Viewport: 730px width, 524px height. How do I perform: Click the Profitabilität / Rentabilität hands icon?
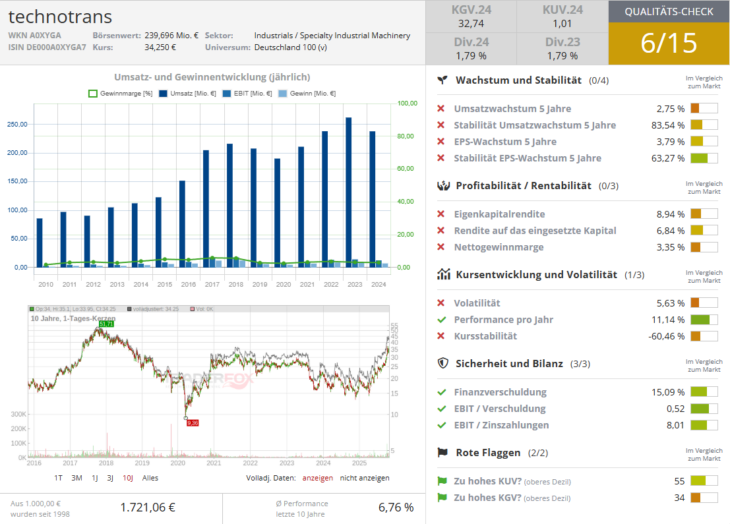(442, 185)
